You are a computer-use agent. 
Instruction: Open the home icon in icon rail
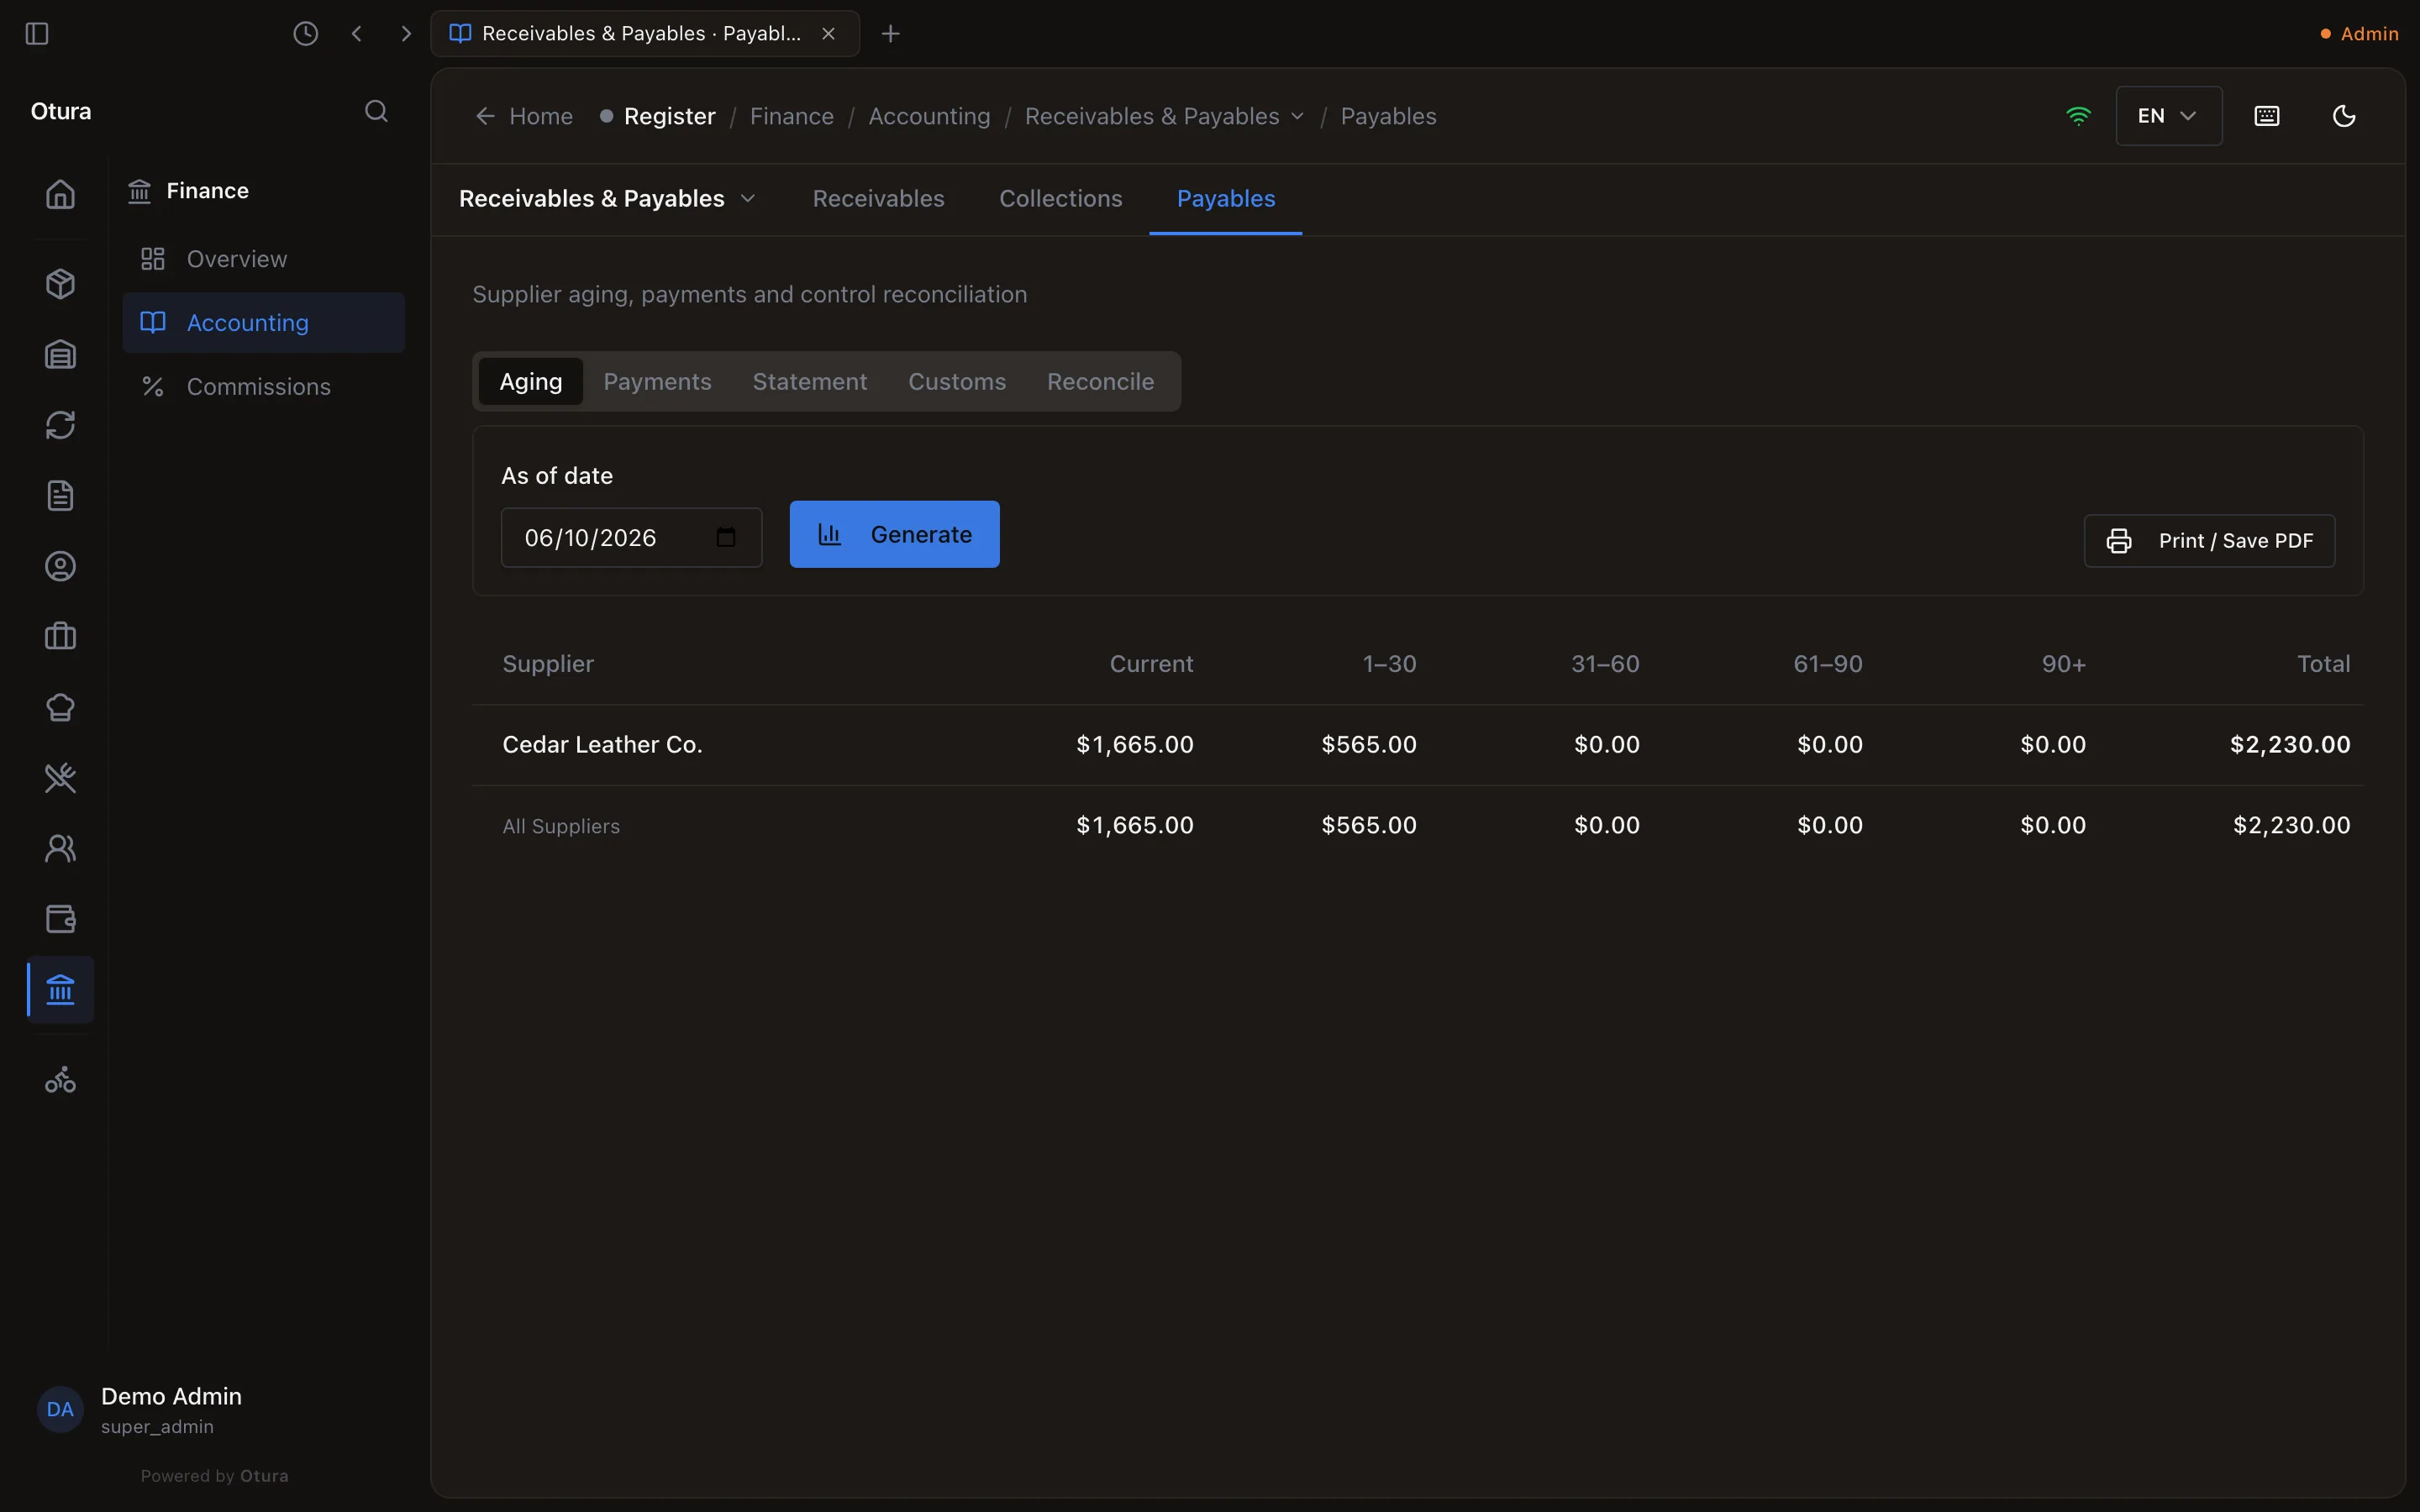(x=61, y=194)
